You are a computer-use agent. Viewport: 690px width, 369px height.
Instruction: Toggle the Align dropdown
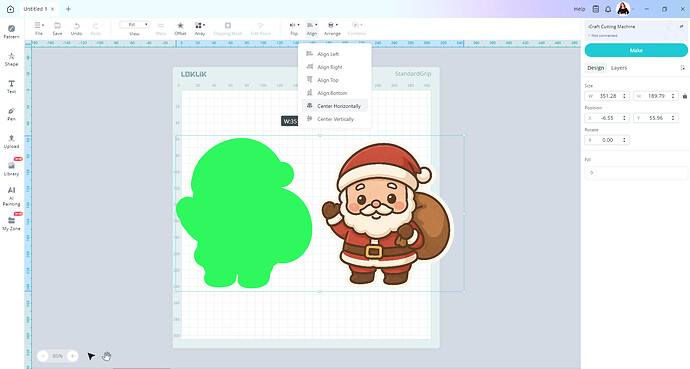click(312, 29)
